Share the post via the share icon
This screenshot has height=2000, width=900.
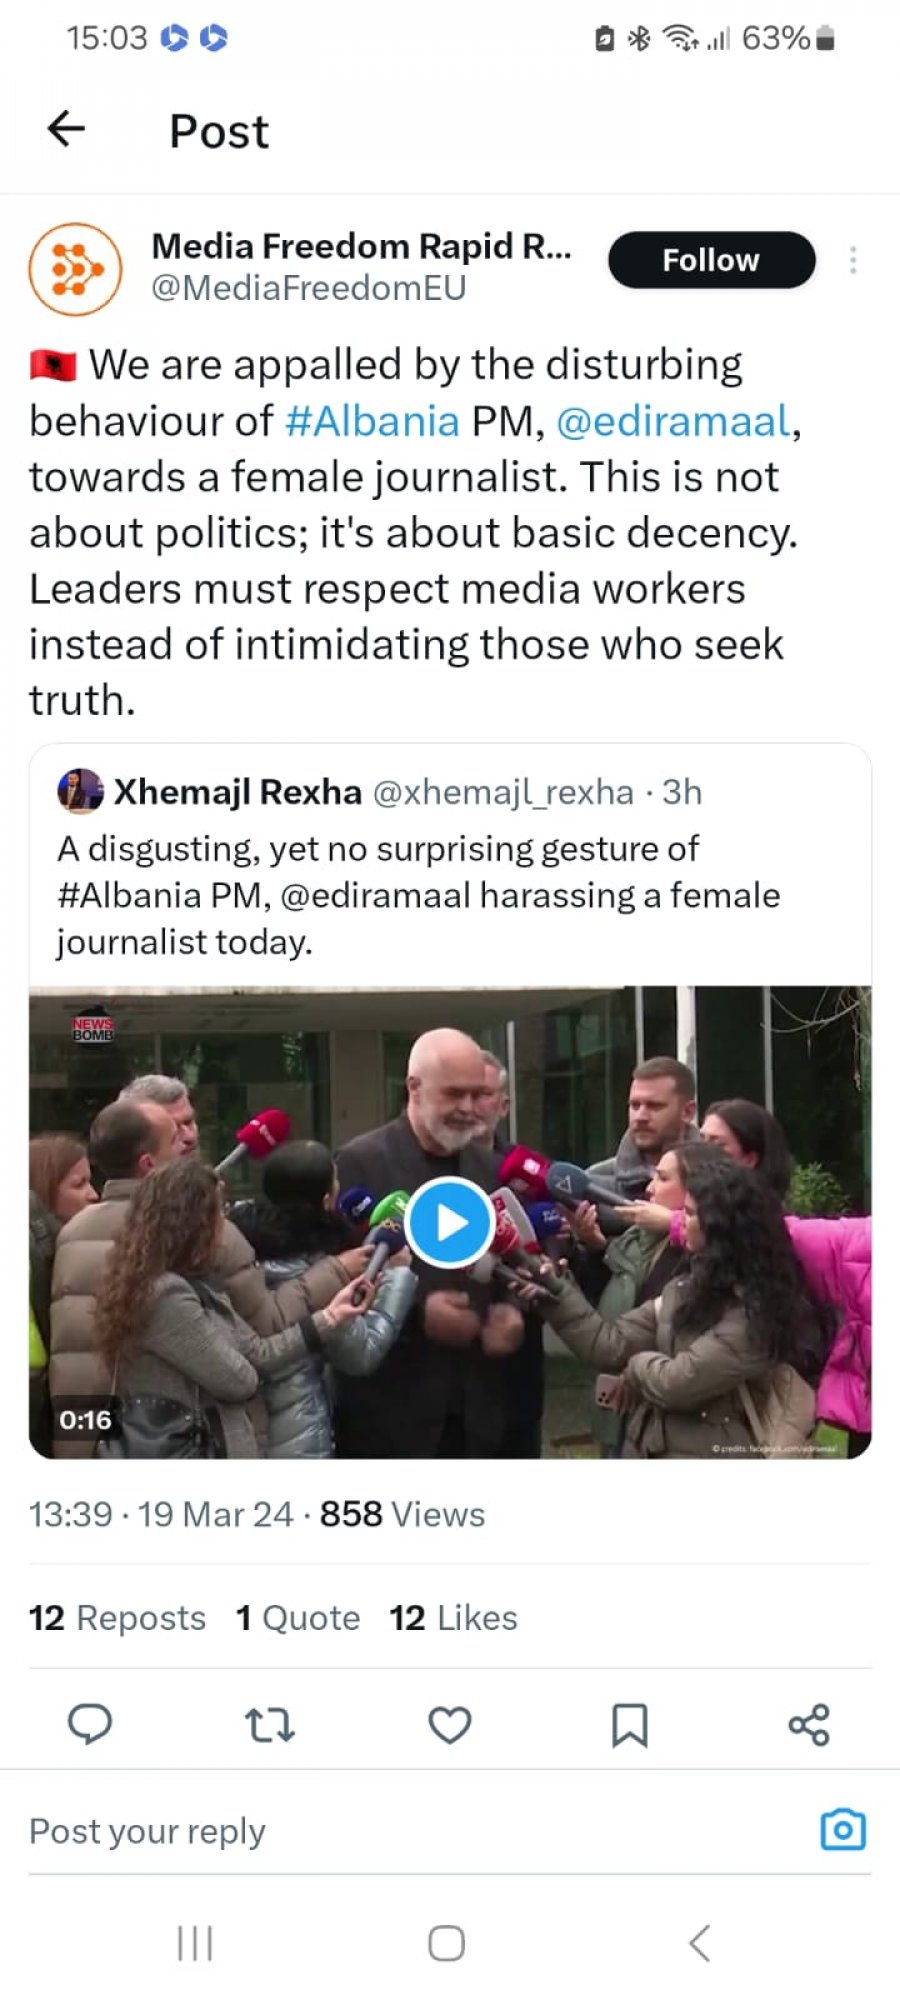(809, 1725)
